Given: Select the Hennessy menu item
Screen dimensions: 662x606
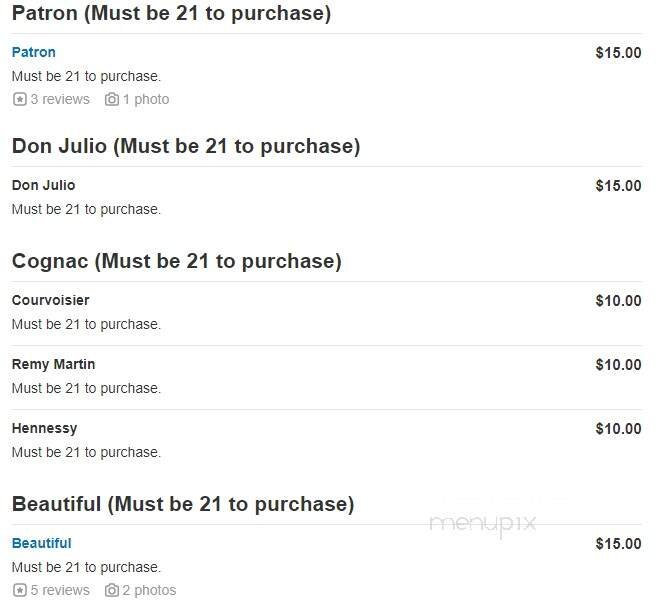Looking at the screenshot, I should [44, 428].
